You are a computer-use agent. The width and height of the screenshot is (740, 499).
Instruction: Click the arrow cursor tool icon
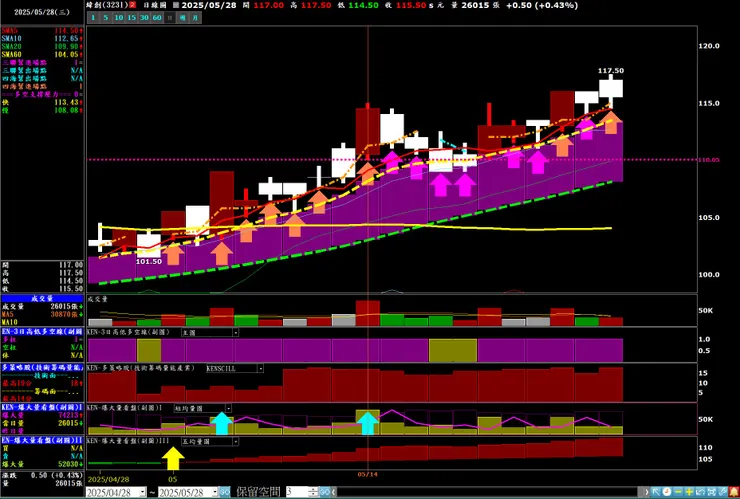[656, 492]
